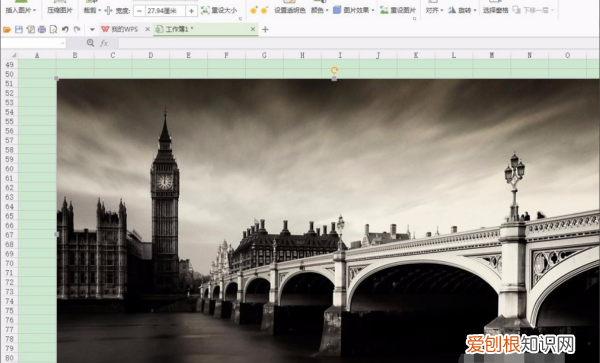Click the first sun brightness icon
The image size is (600, 363).
tap(253, 10)
